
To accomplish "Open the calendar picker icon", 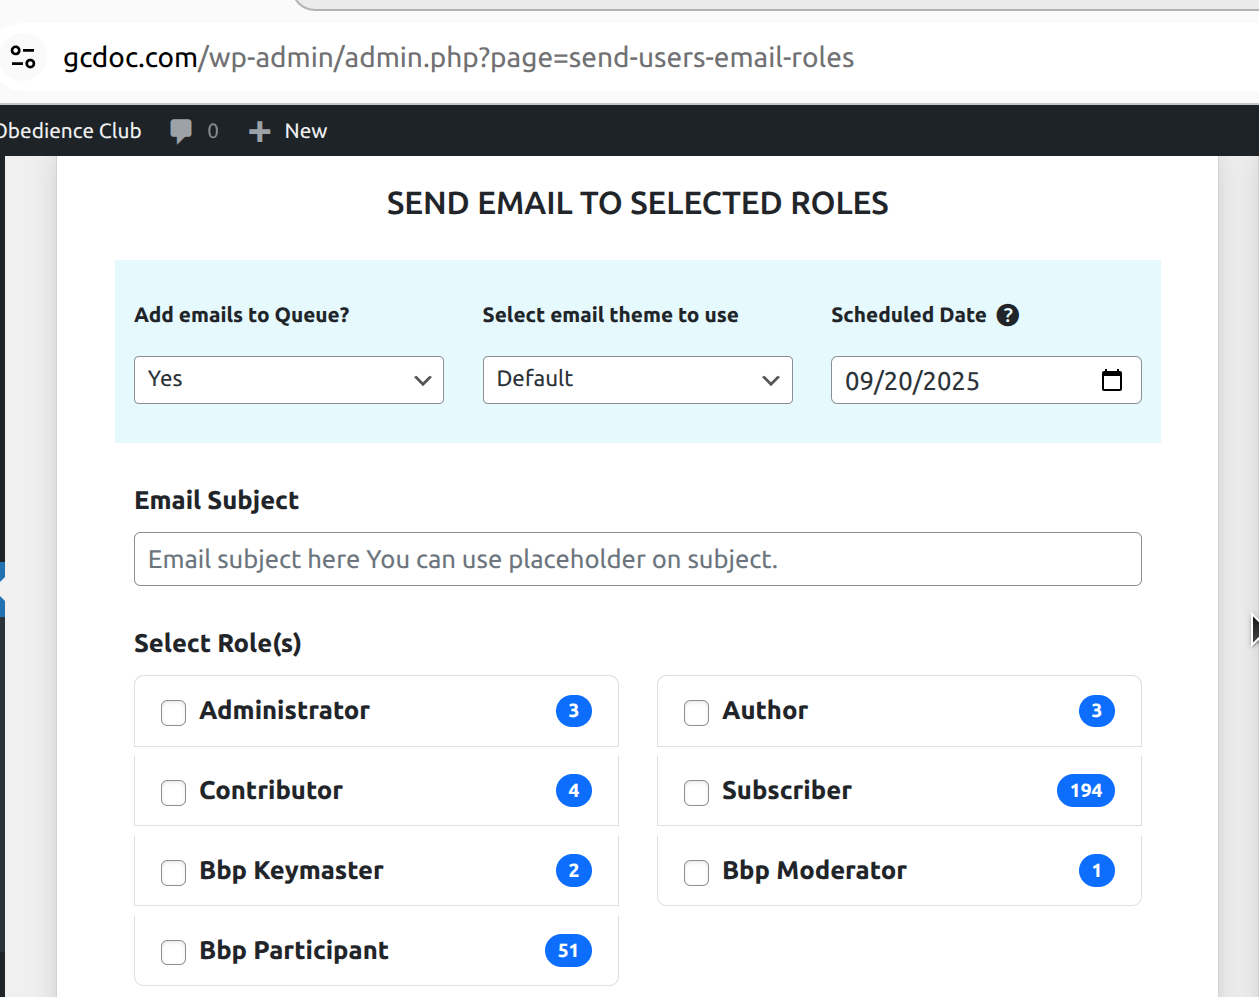I will pyautogui.click(x=1112, y=380).
